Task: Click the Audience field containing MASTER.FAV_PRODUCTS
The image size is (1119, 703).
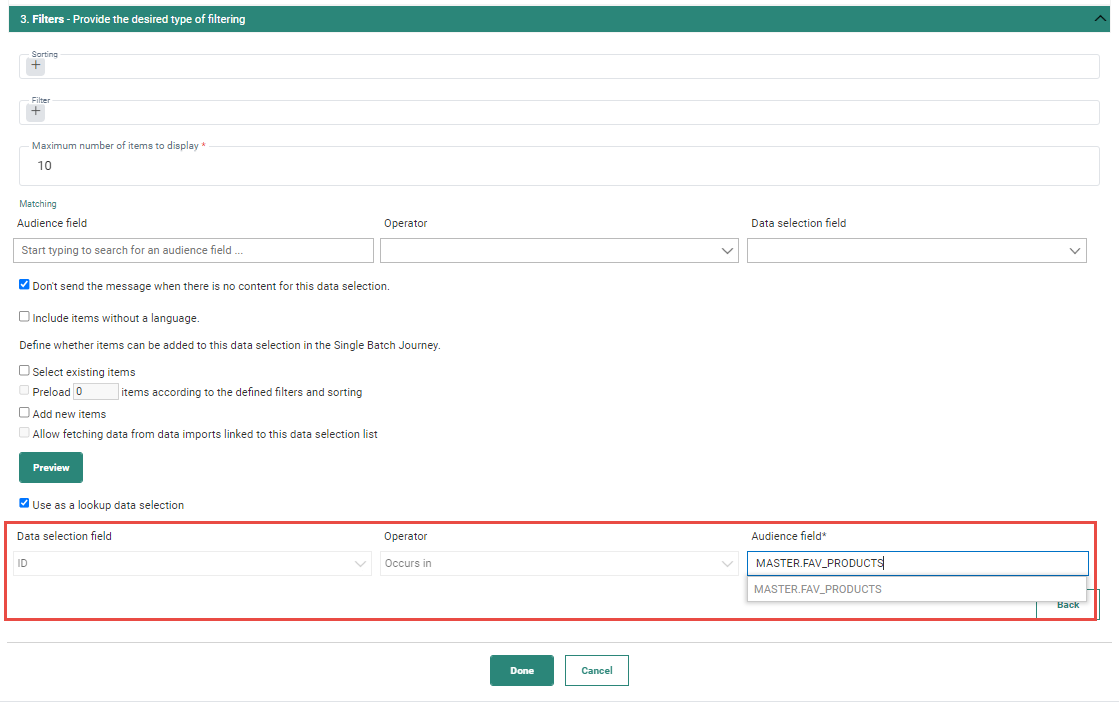Action: click(917, 563)
